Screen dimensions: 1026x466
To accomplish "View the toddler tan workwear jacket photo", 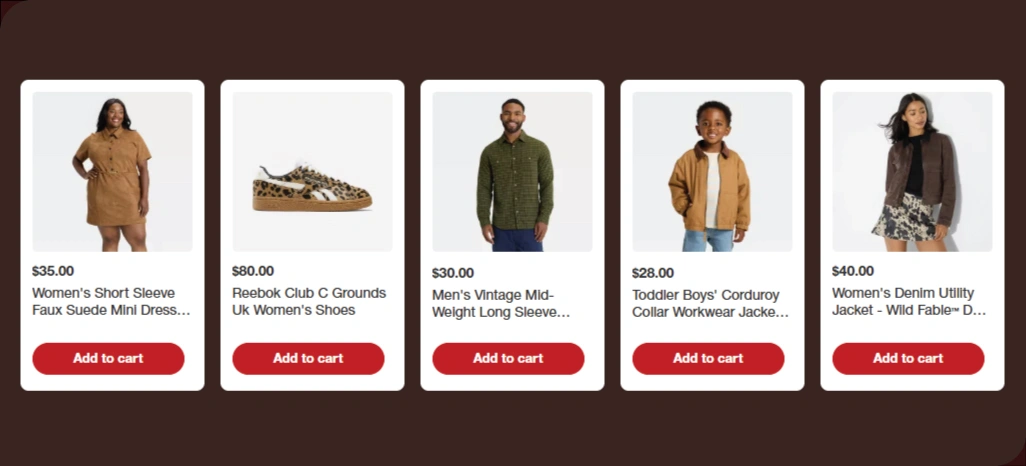I will point(712,172).
